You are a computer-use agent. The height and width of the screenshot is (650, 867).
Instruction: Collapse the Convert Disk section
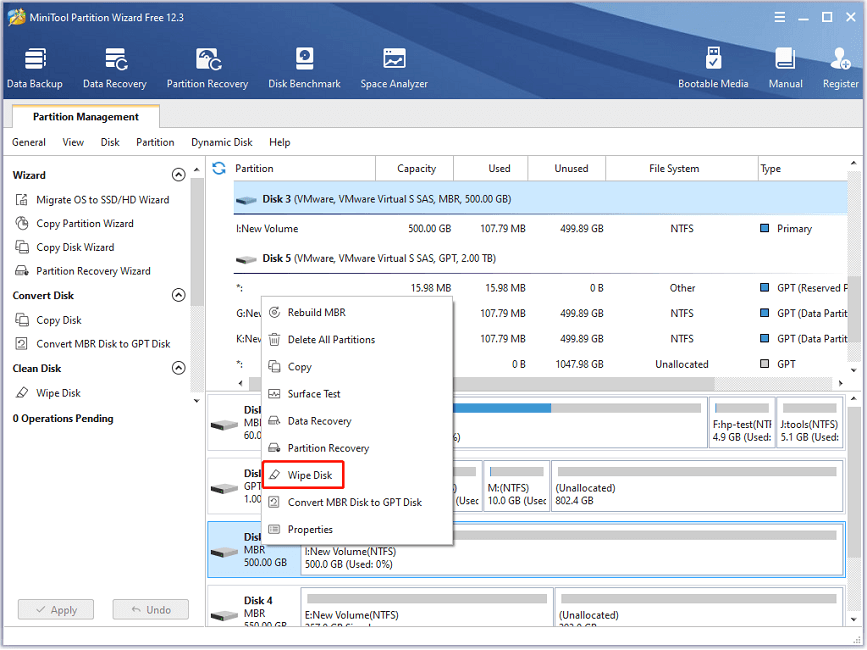click(x=178, y=295)
